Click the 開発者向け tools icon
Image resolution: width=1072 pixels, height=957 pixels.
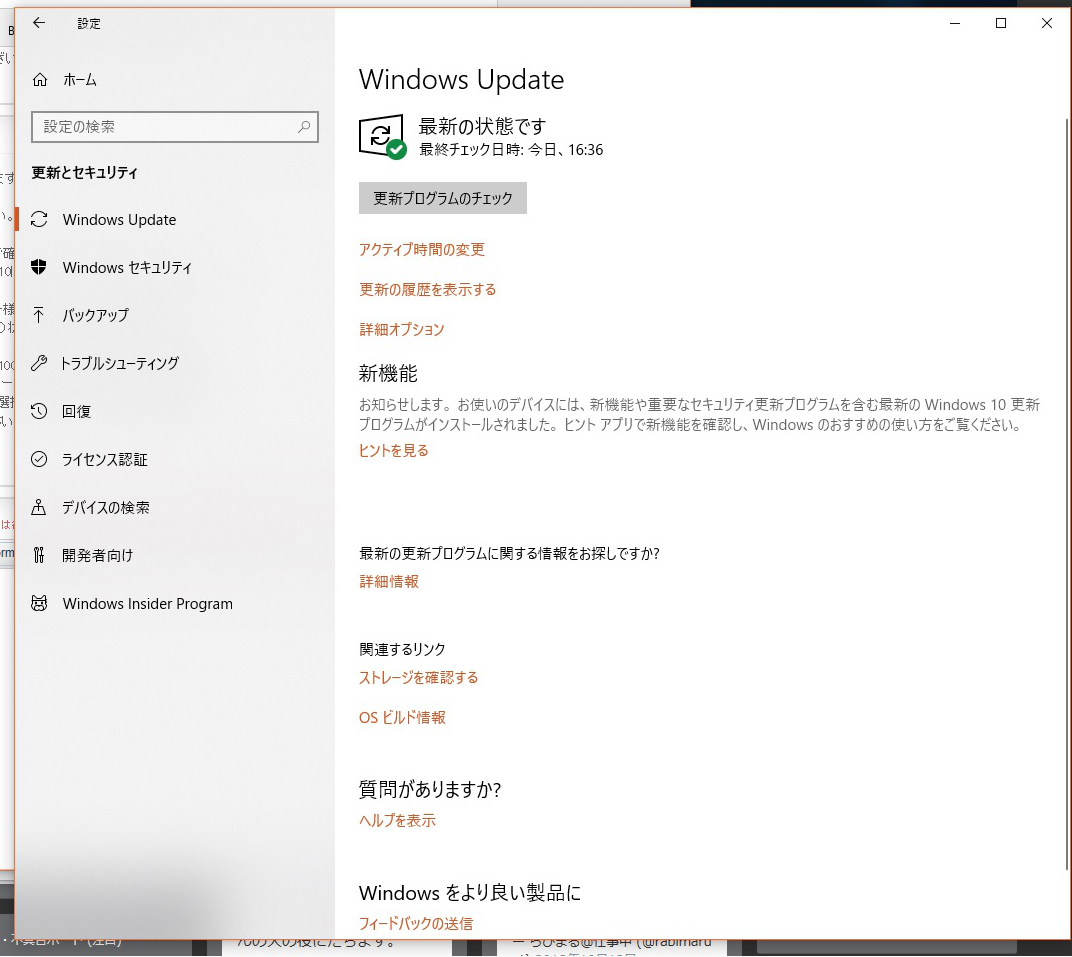(x=39, y=555)
